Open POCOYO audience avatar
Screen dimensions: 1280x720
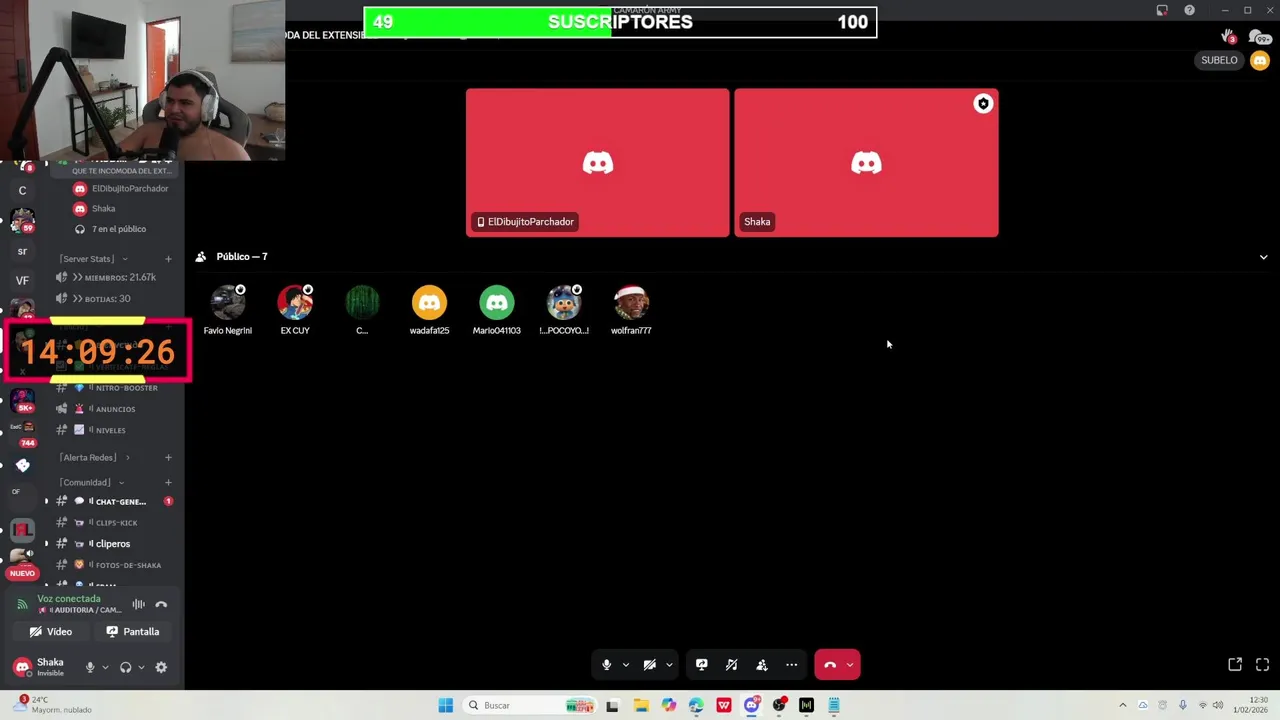coord(564,302)
